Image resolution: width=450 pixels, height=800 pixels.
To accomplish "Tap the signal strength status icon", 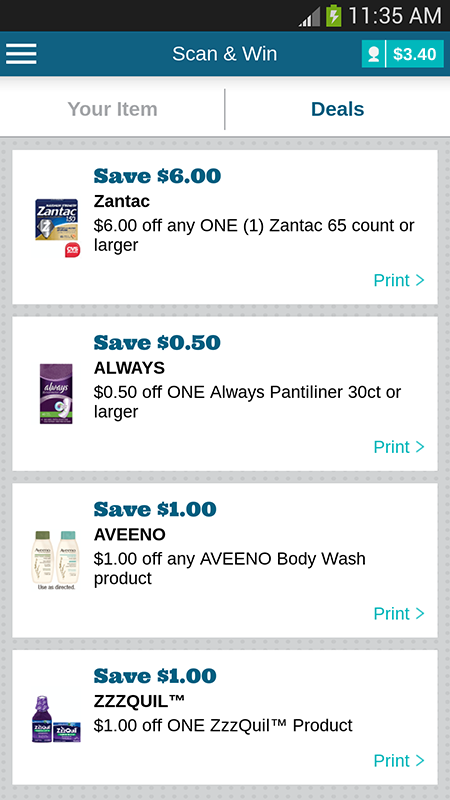I will (x=310, y=17).
